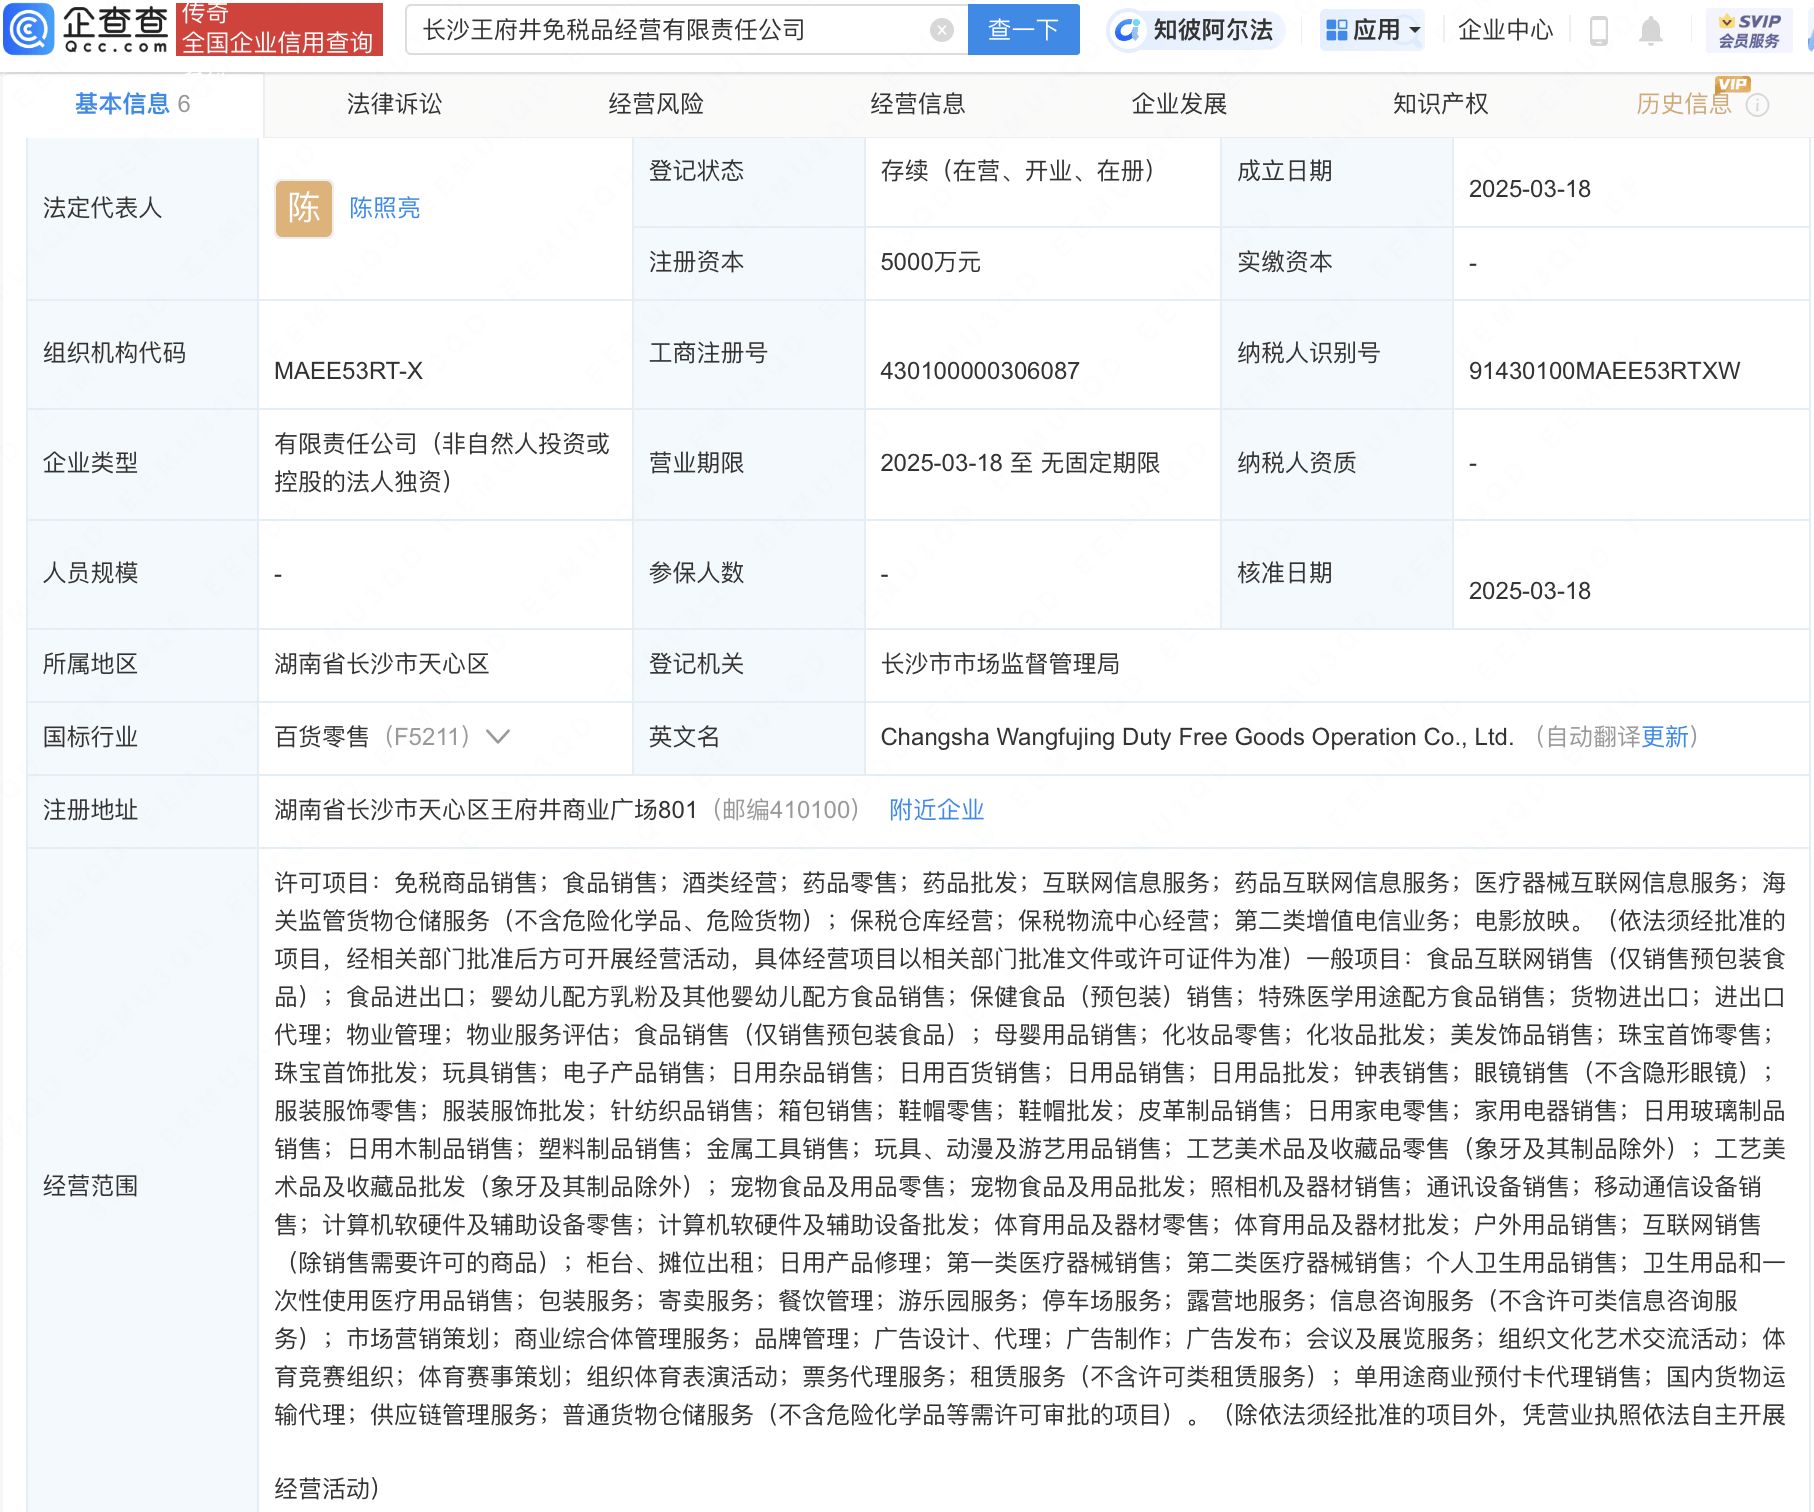
Task: Select registration authority 长沙市市场监督管理局
Action: click(1000, 664)
